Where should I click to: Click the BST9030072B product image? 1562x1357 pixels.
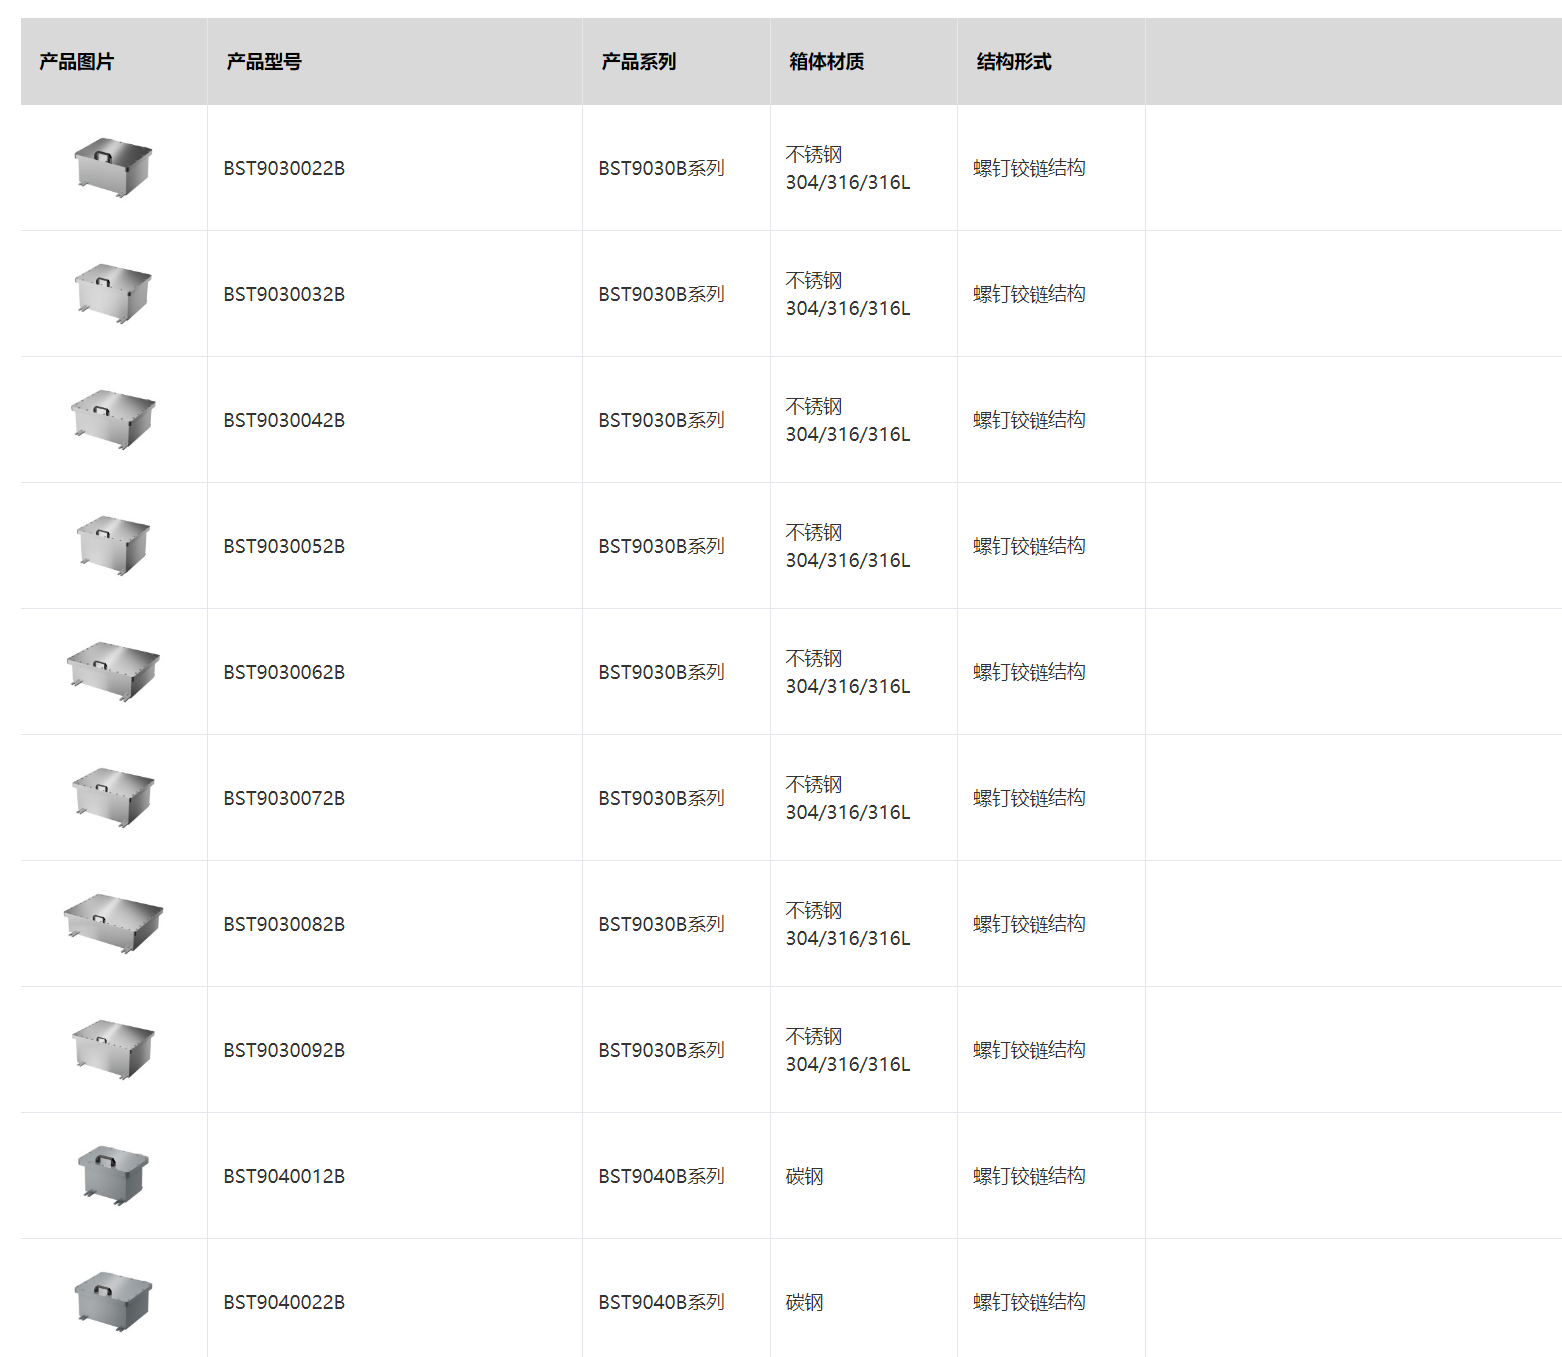(x=113, y=797)
